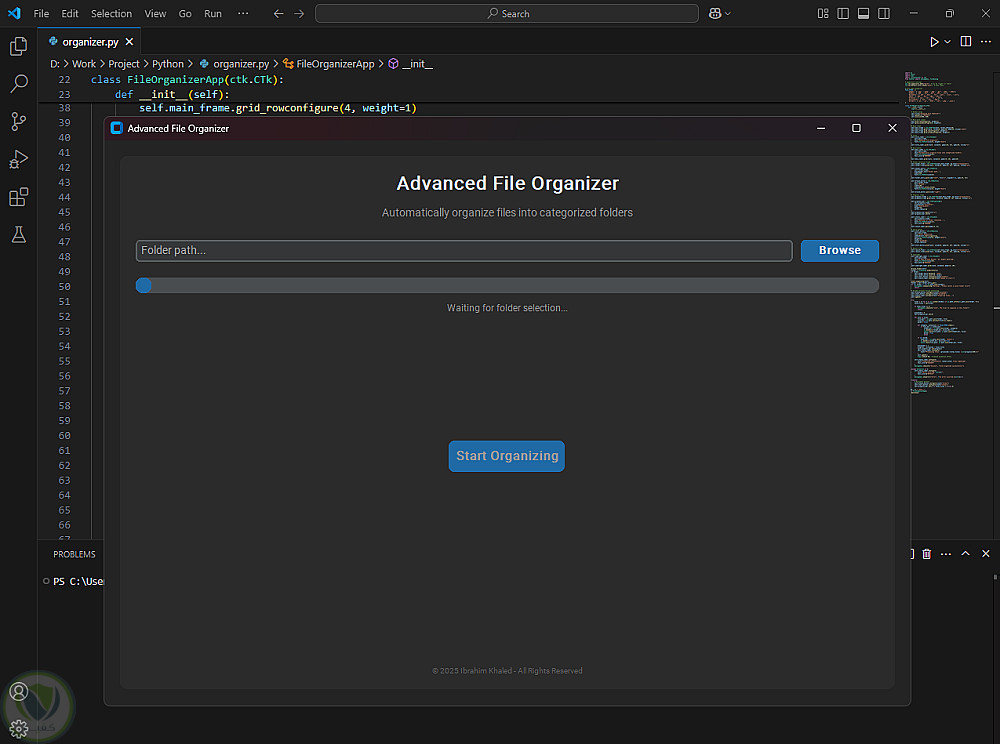Open the Selection menu
This screenshot has height=744, width=1000.
pos(111,14)
